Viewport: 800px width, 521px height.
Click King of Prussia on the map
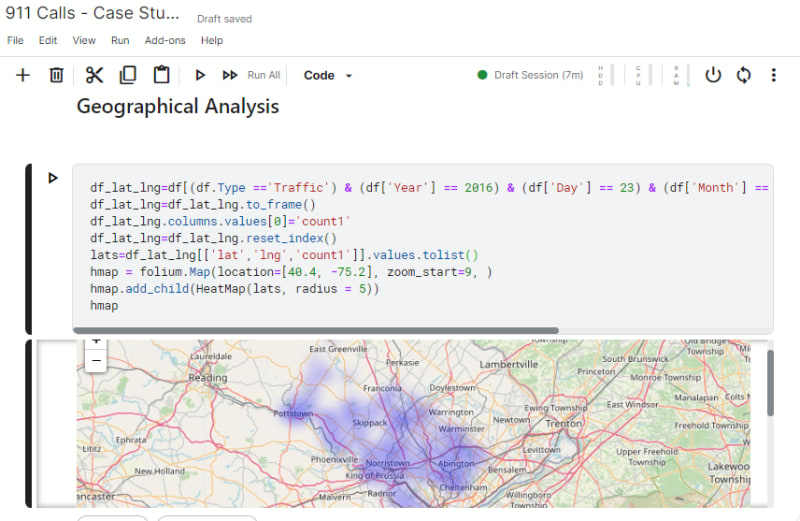(x=374, y=476)
